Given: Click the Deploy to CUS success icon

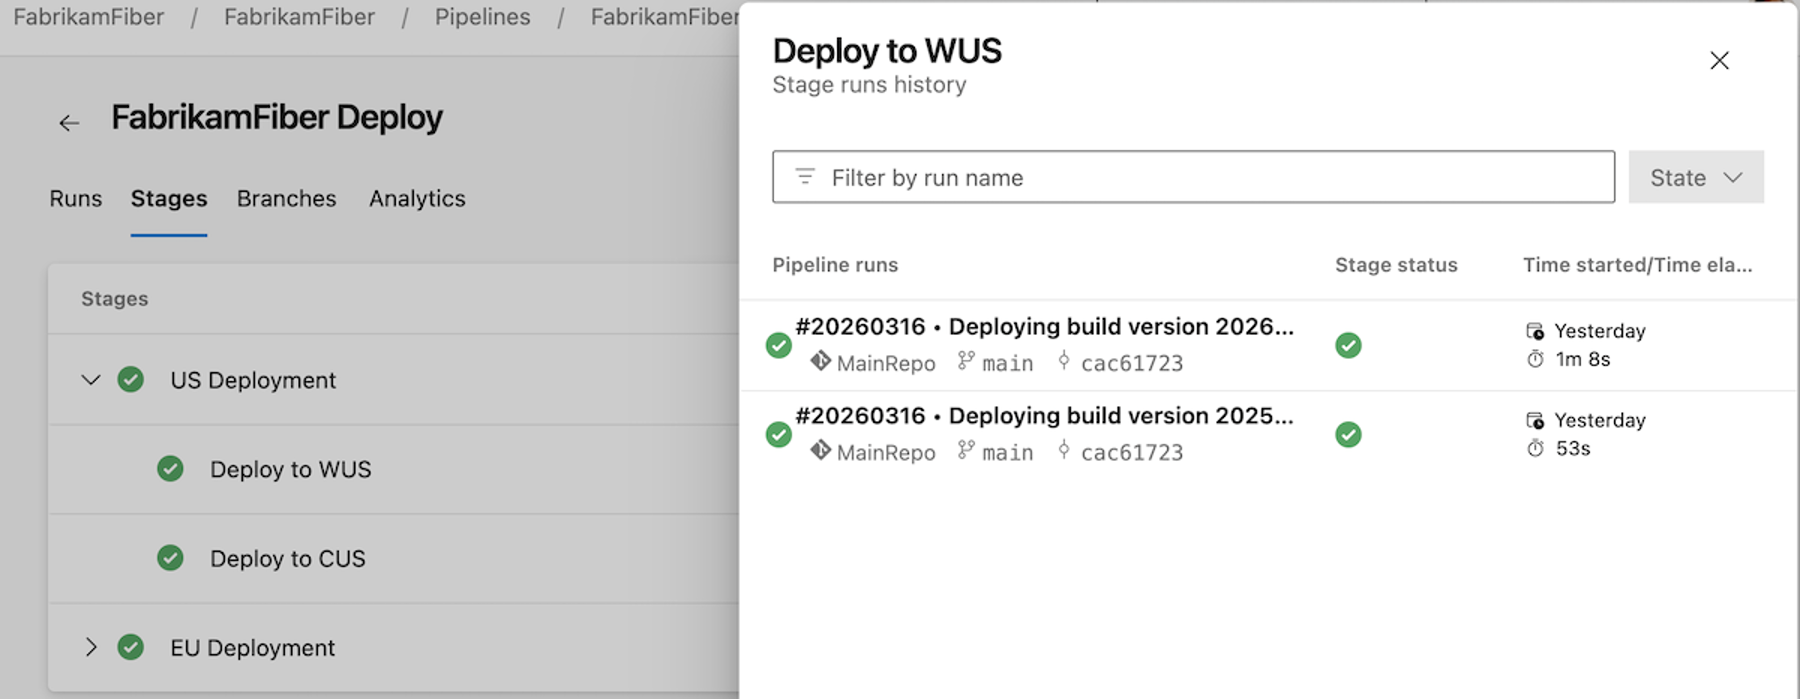Looking at the screenshot, I should point(171,558).
